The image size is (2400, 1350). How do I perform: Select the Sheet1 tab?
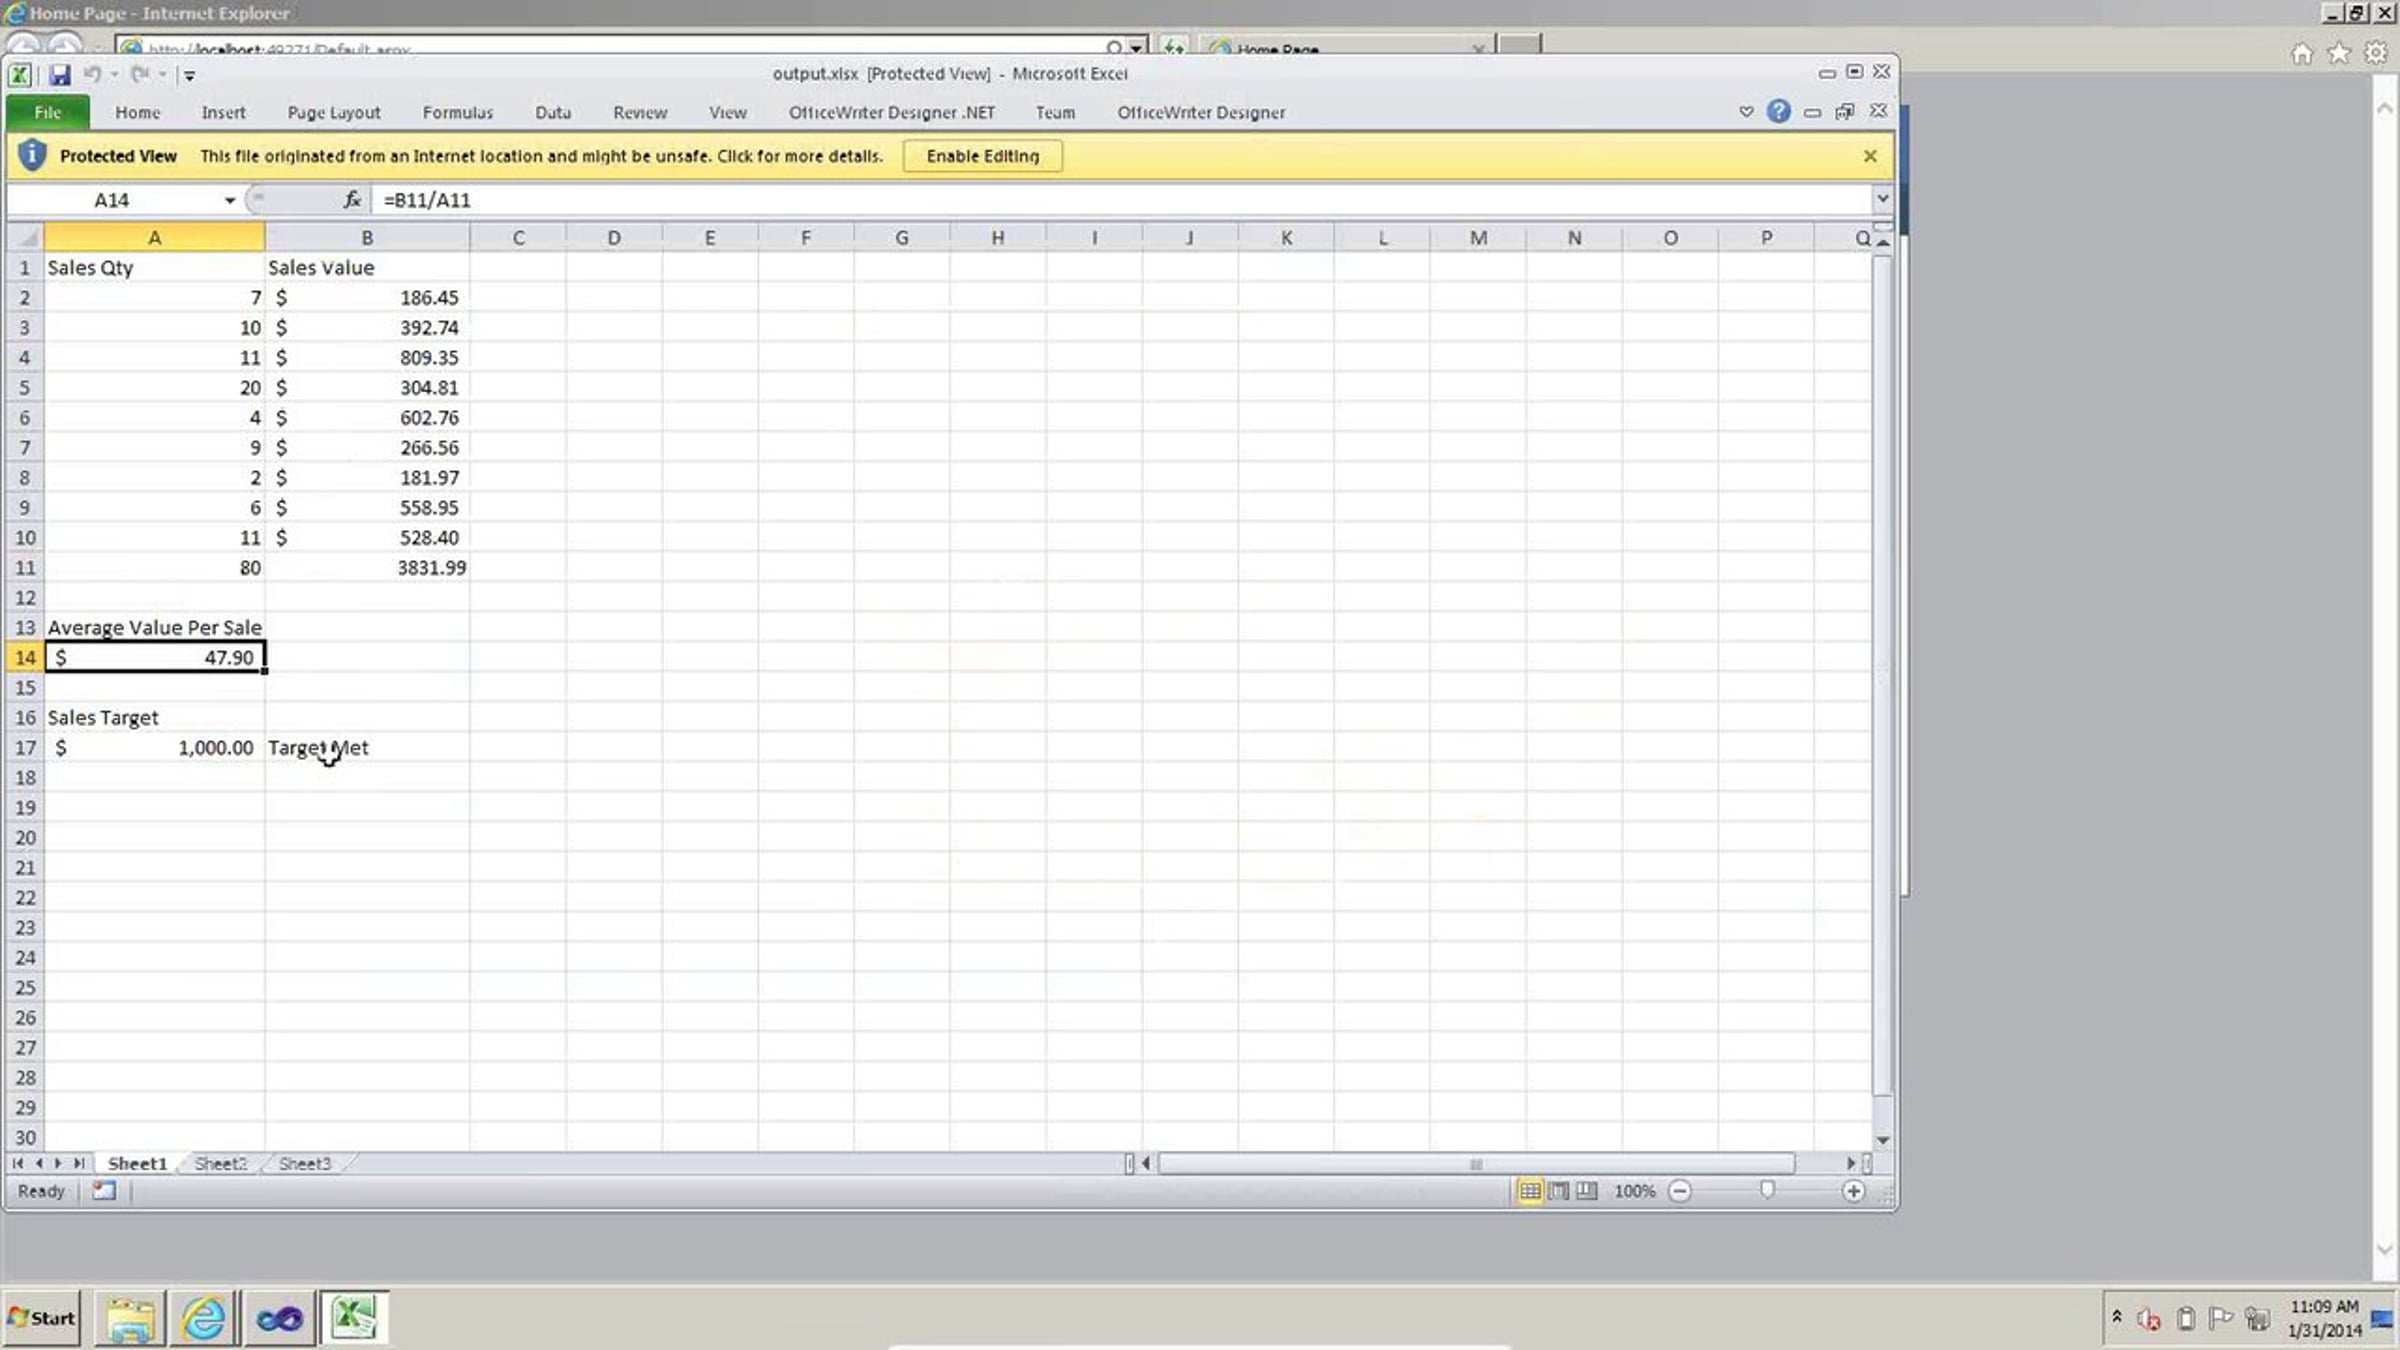click(x=137, y=1163)
